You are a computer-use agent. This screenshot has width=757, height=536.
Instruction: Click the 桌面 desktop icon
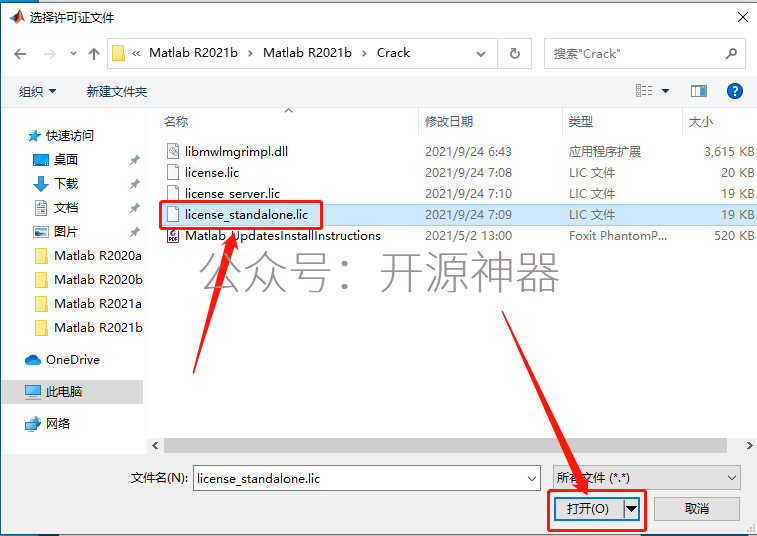point(41,159)
